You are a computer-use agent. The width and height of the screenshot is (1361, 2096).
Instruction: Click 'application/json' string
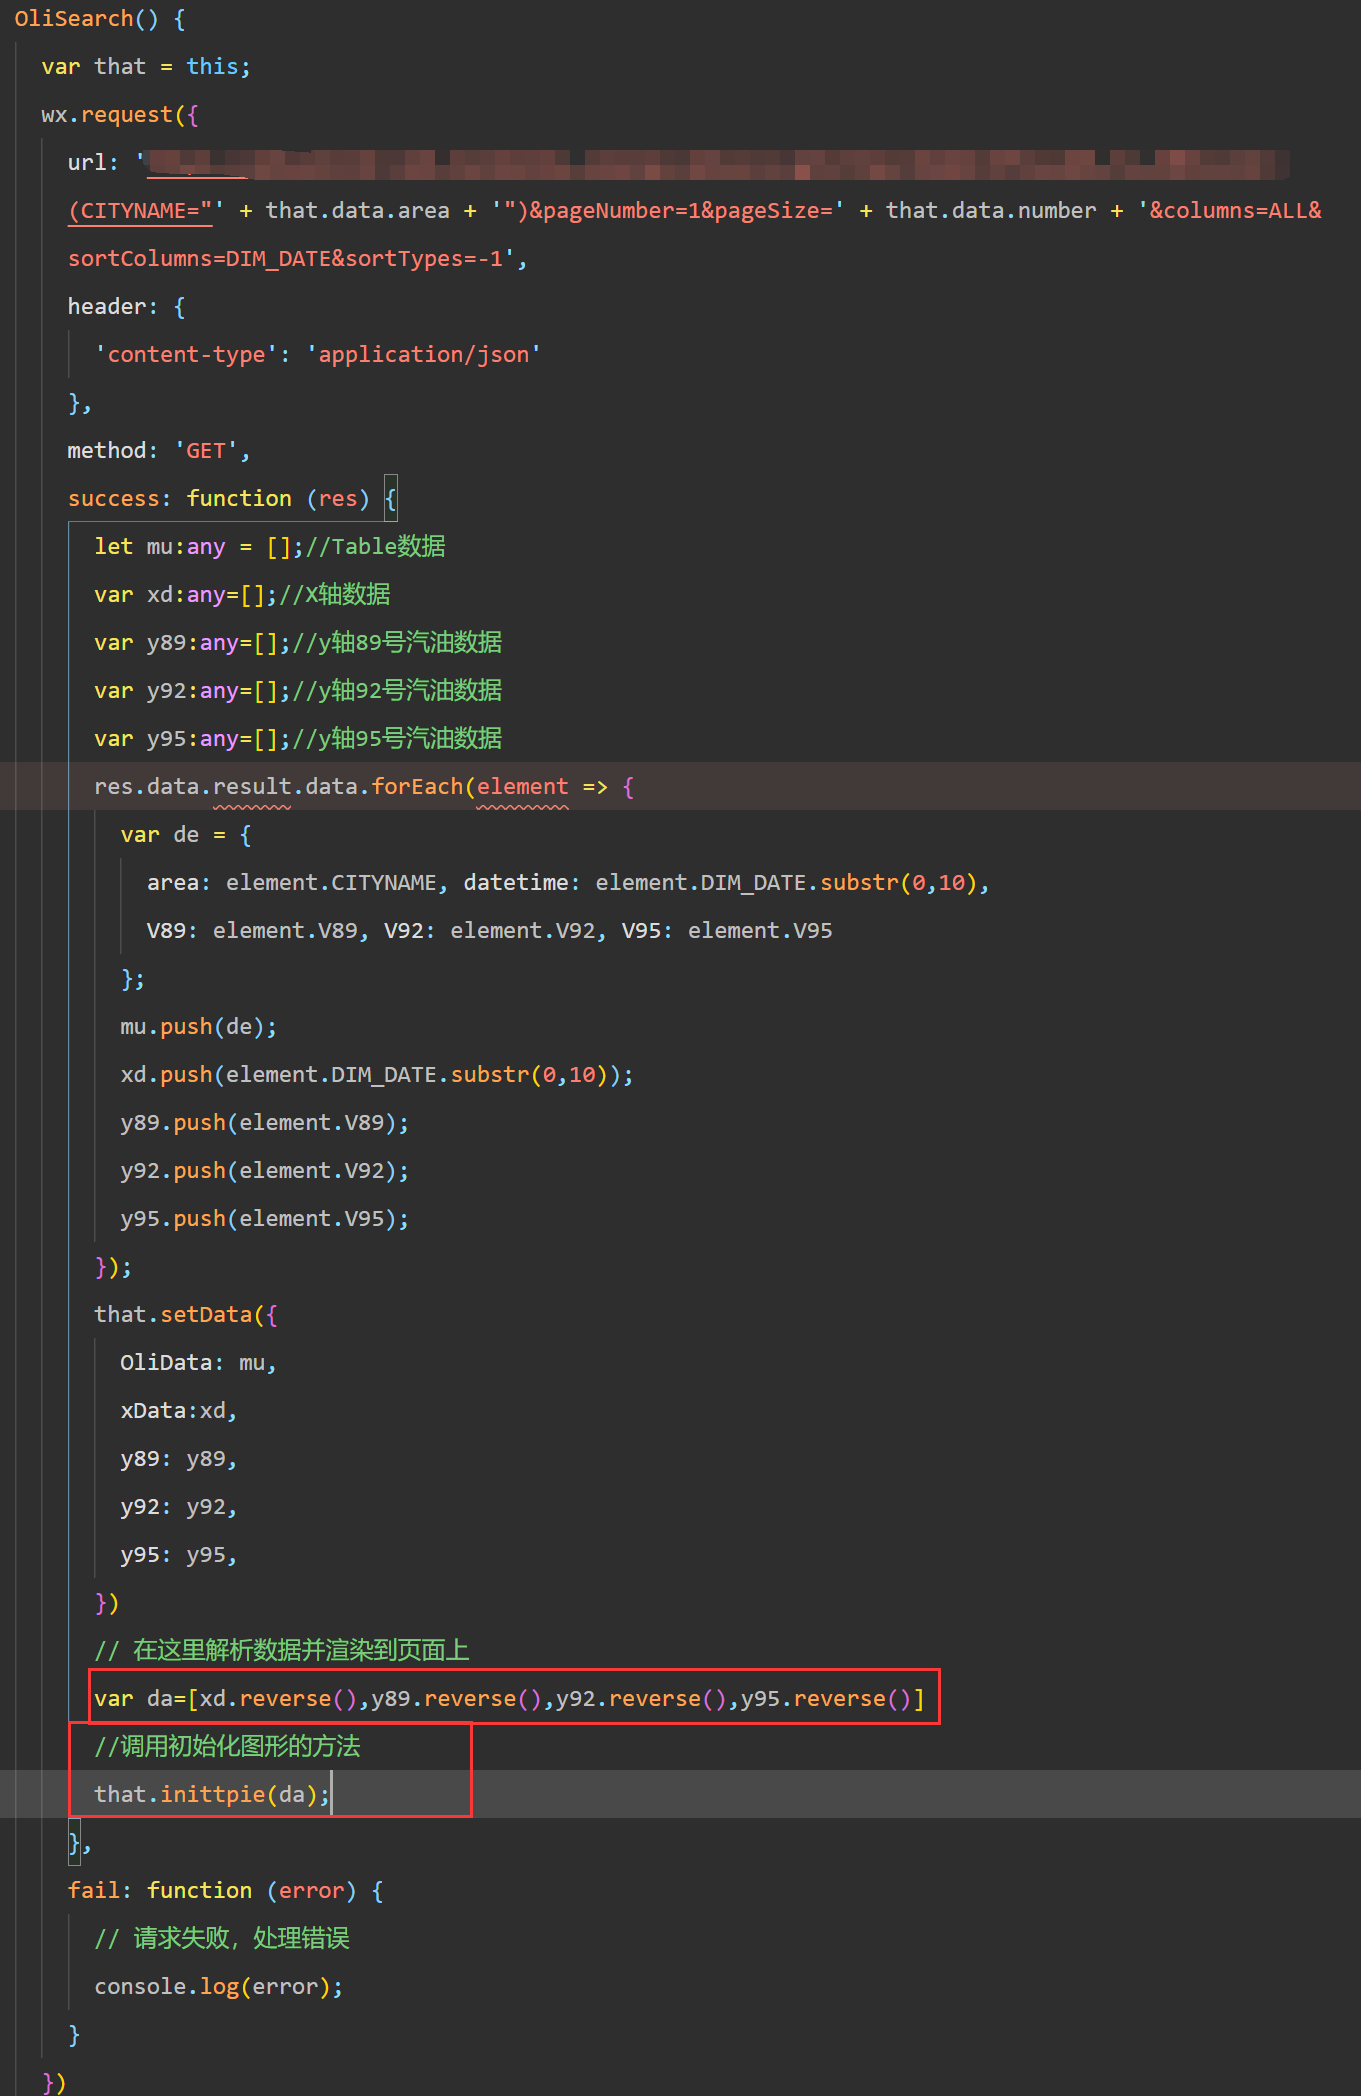[x=424, y=355]
